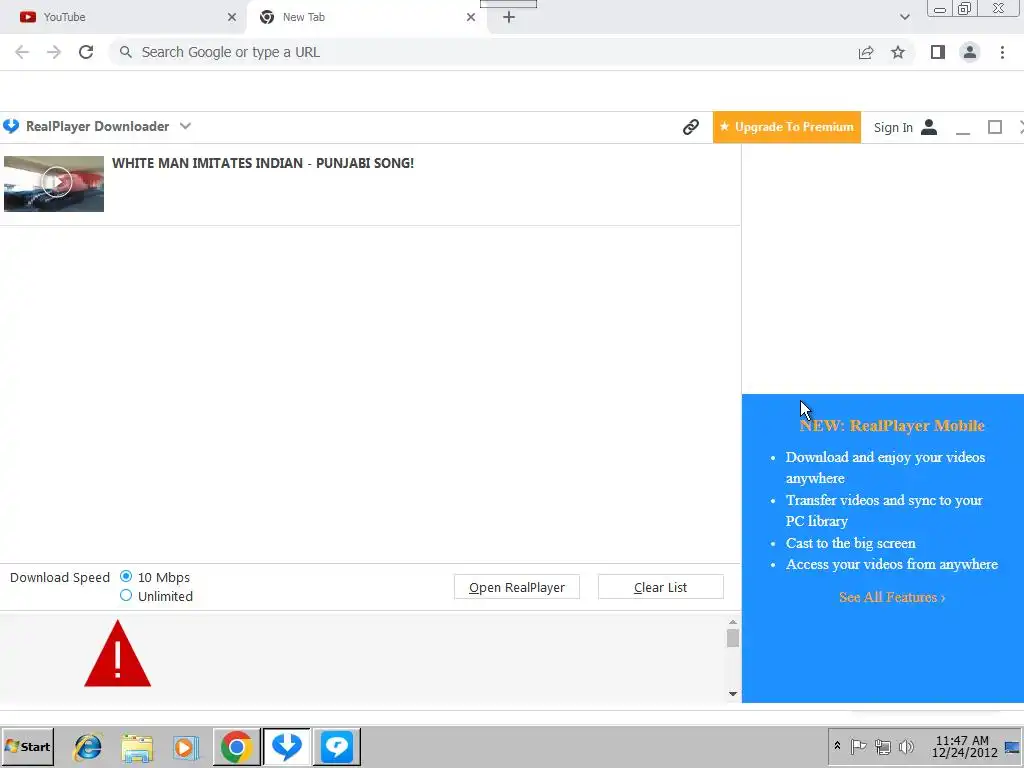The image size is (1024, 768).
Task: Click the browser Forward arrow
Action: (54, 52)
